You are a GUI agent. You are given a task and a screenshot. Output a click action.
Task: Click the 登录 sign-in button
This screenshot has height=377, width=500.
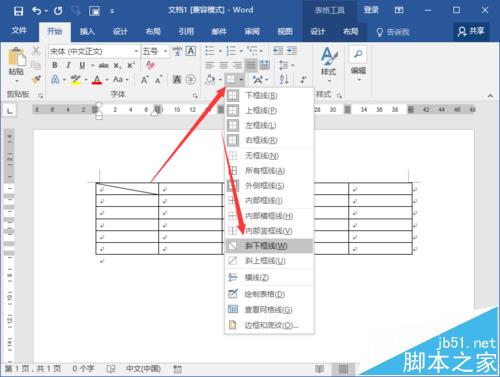tap(371, 10)
